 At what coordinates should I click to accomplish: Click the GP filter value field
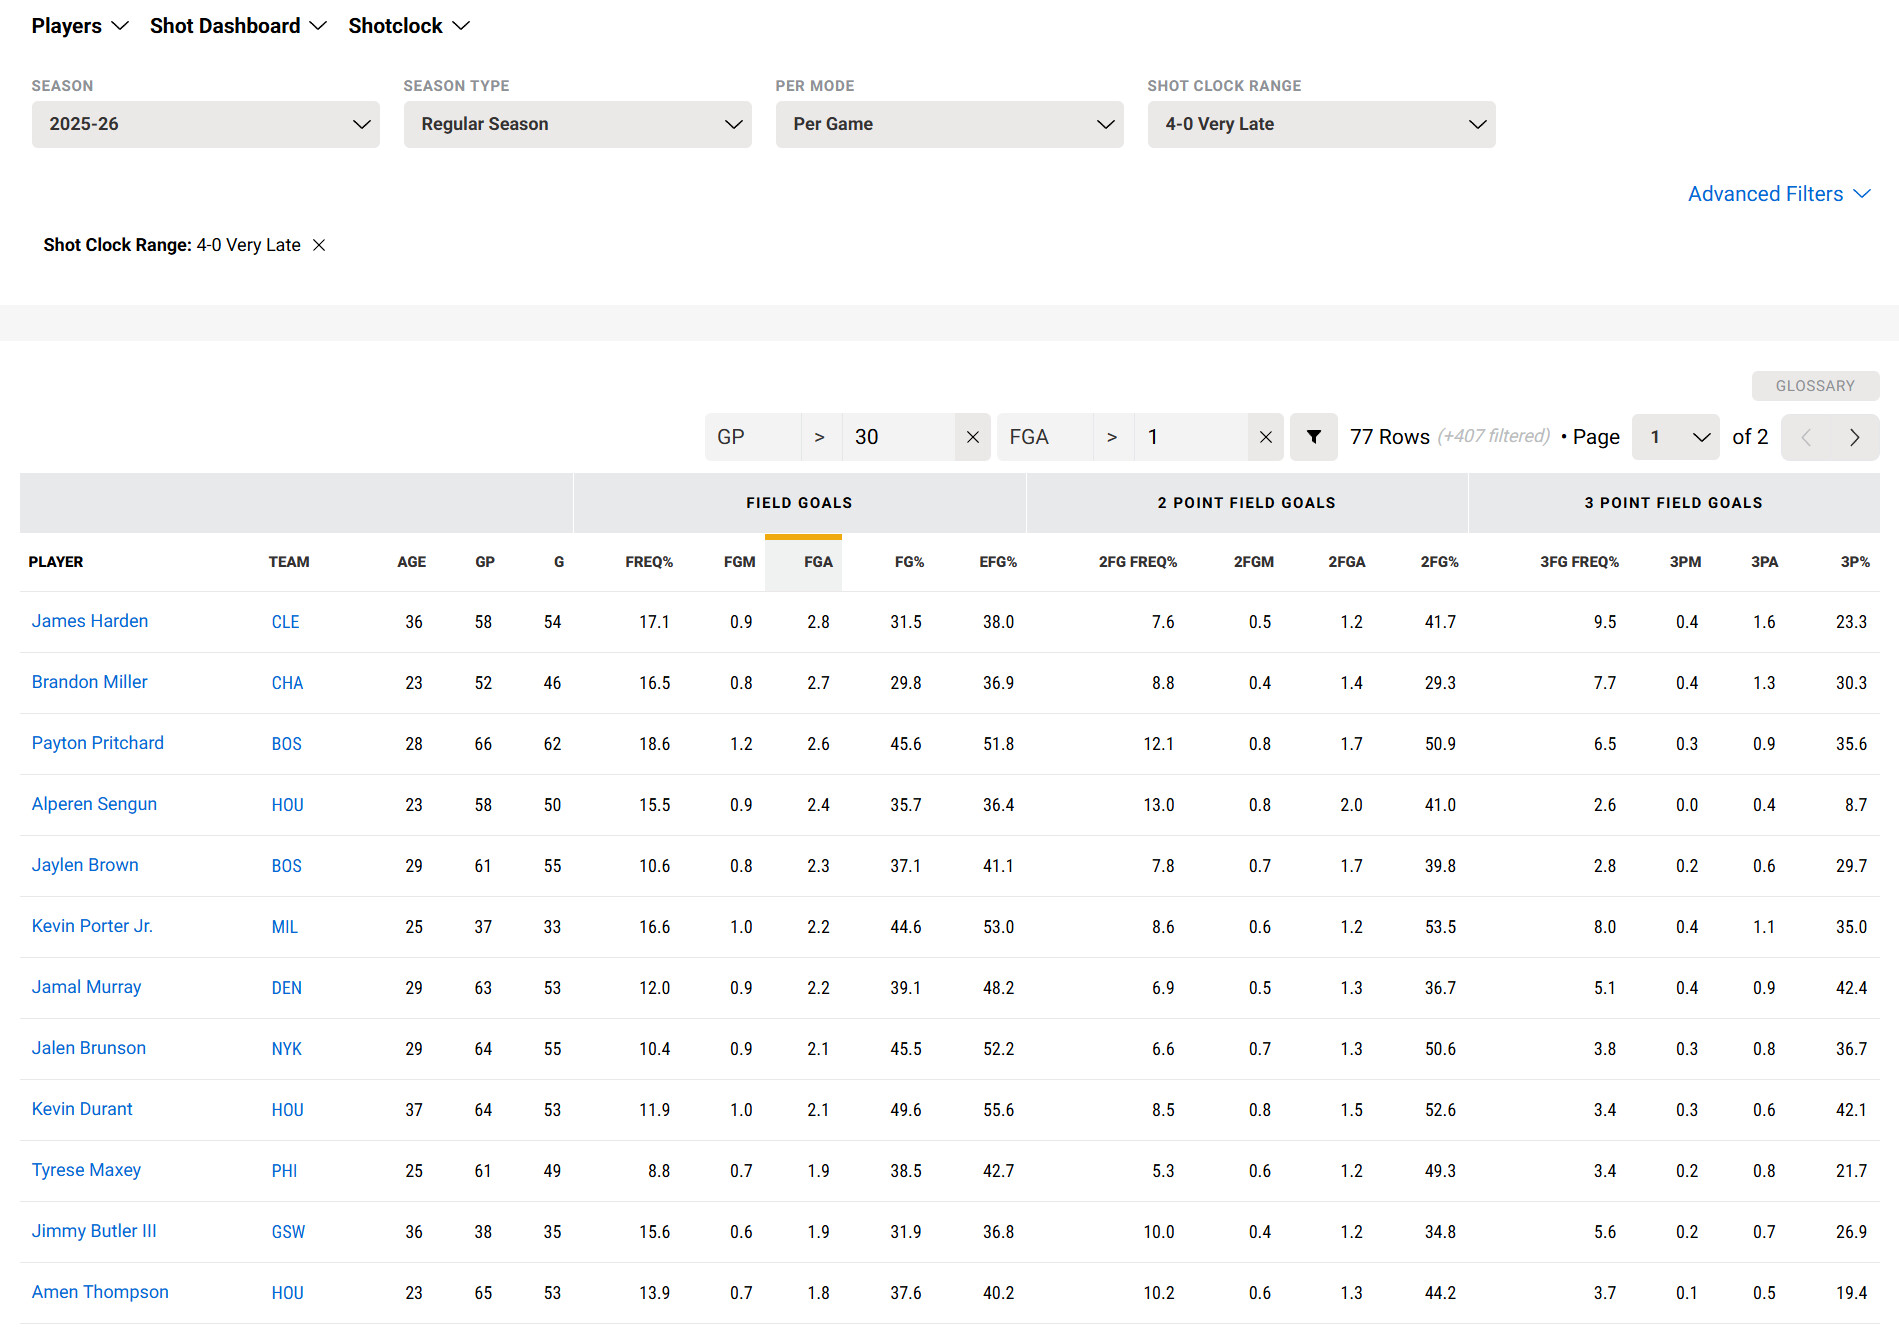click(x=897, y=437)
